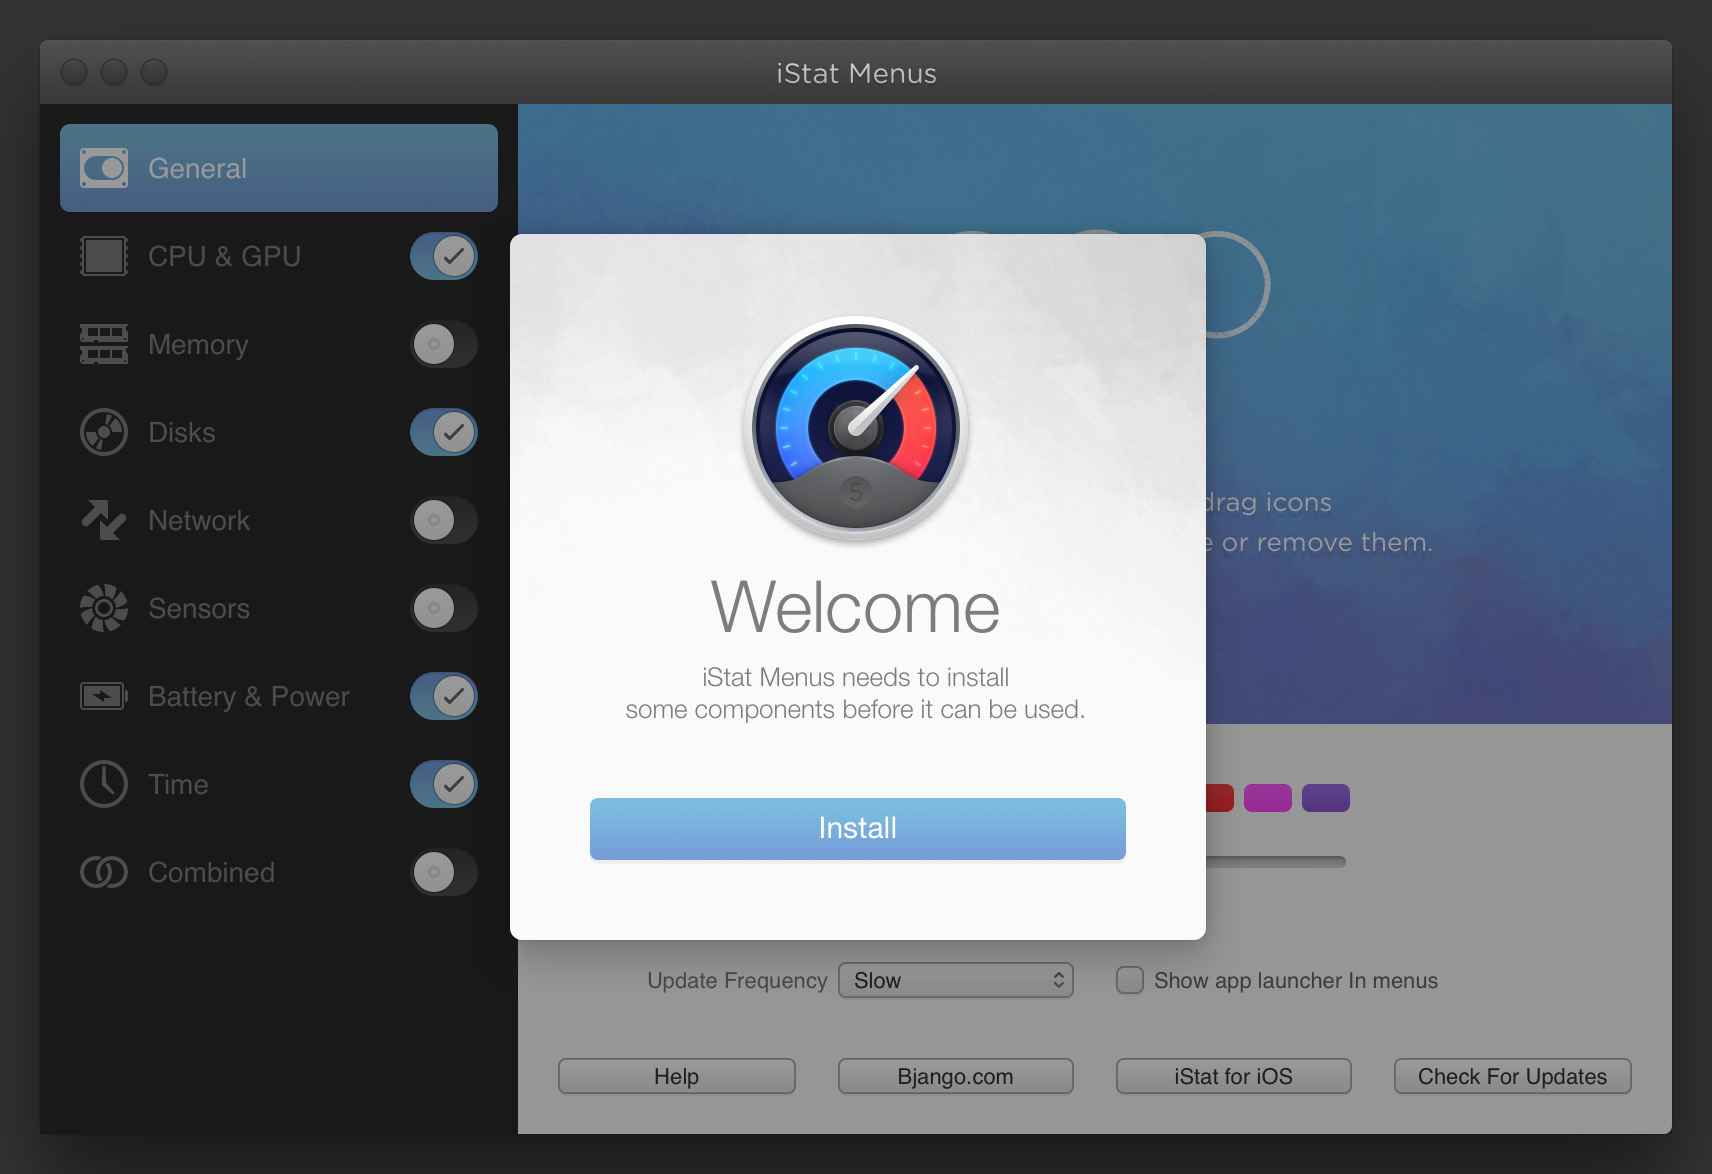The image size is (1712, 1174).
Task: Open the Network section label
Action: (x=199, y=520)
